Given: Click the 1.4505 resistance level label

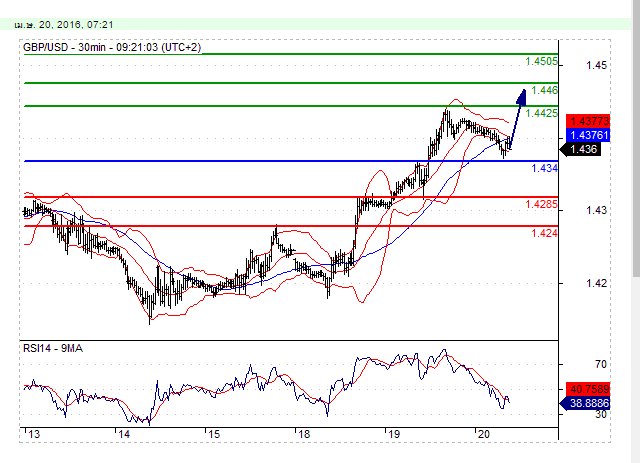Looking at the screenshot, I should [541, 62].
